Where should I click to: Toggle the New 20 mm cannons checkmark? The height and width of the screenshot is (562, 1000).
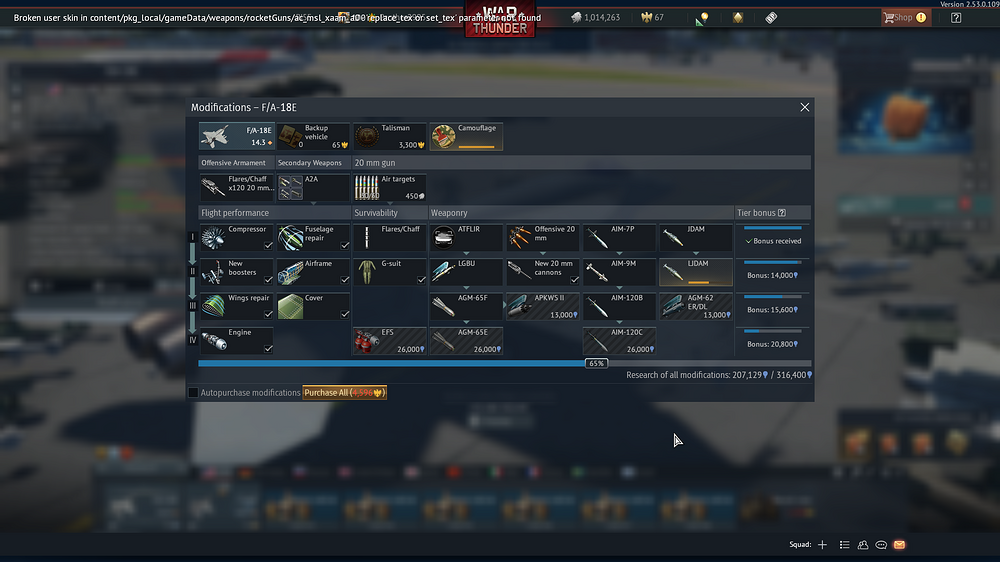tap(575, 280)
